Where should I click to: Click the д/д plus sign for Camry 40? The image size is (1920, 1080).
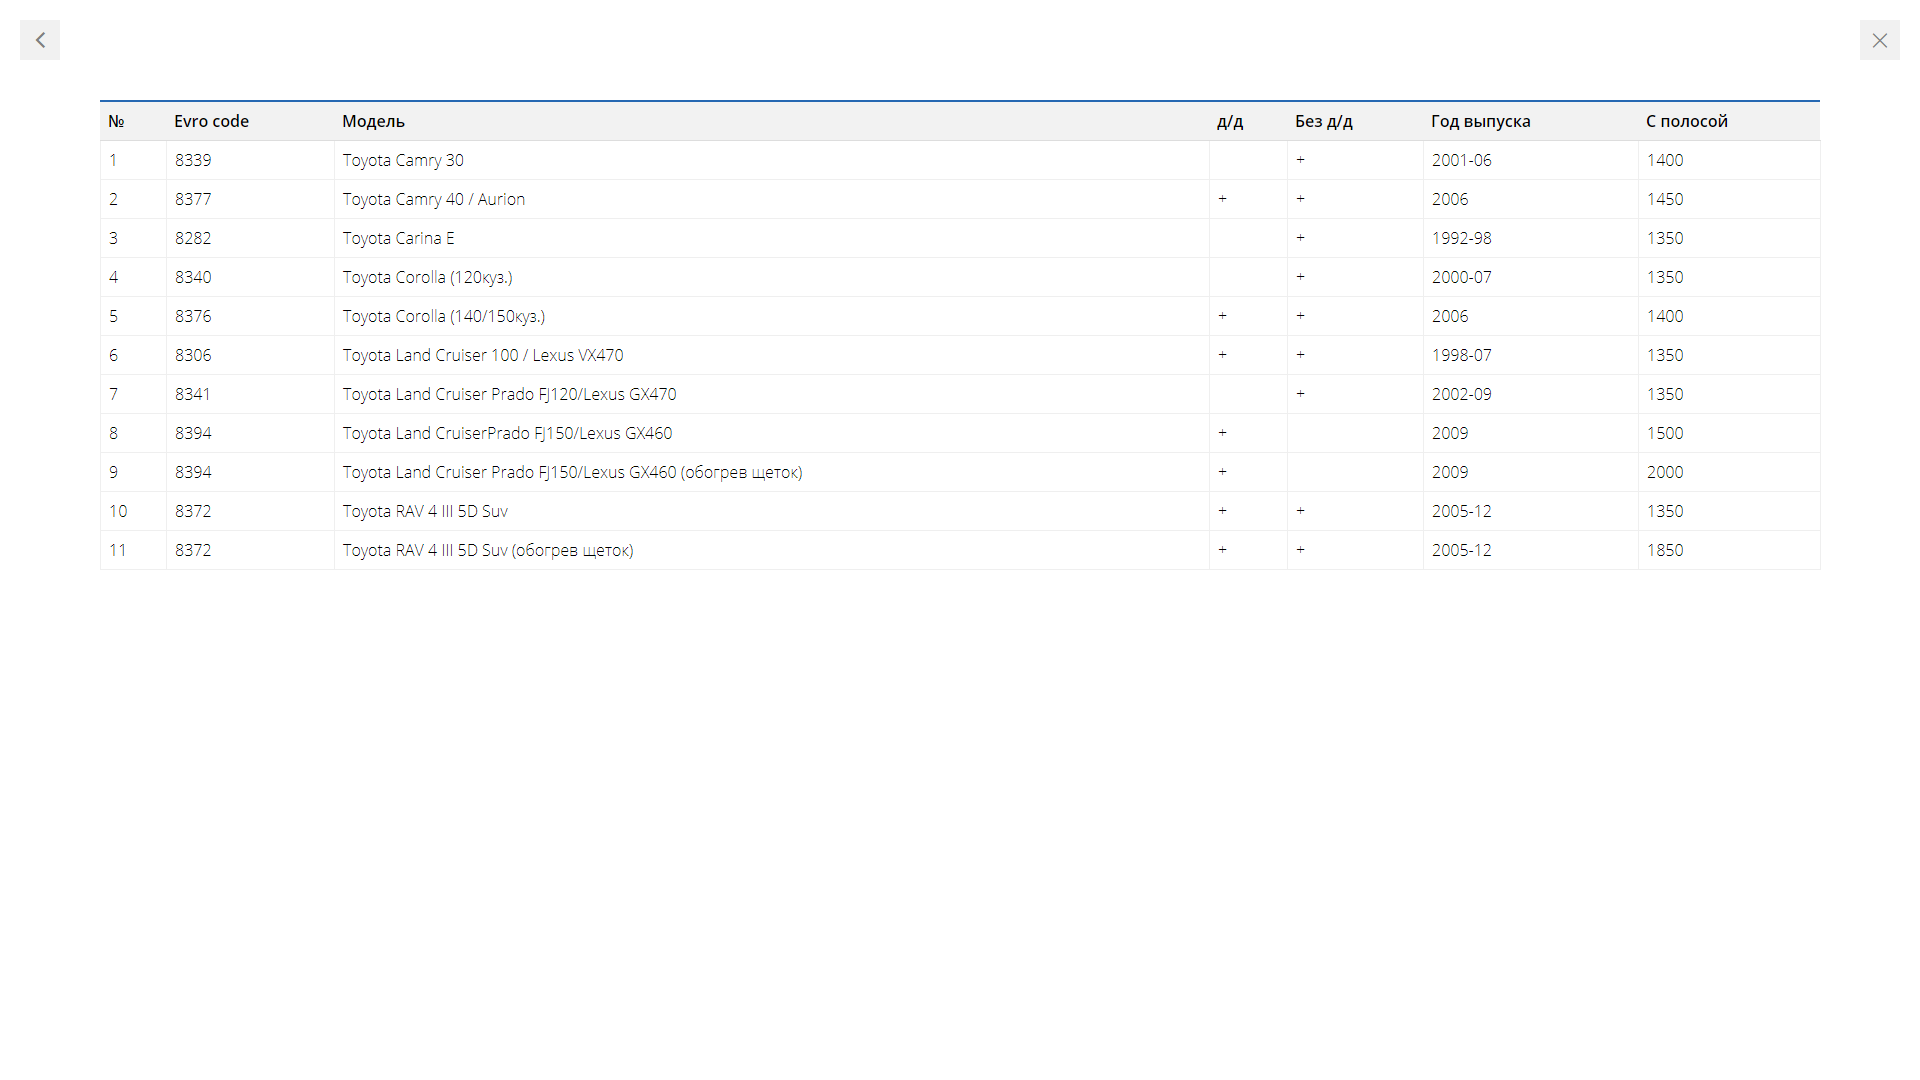tap(1222, 199)
